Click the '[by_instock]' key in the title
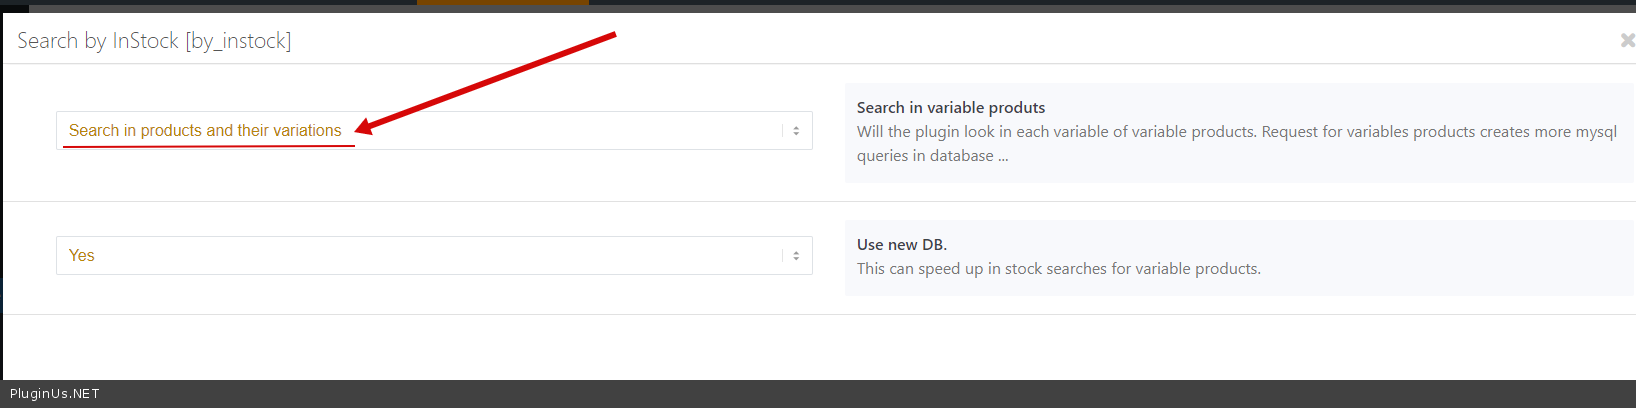The height and width of the screenshot is (408, 1636). 238,41
